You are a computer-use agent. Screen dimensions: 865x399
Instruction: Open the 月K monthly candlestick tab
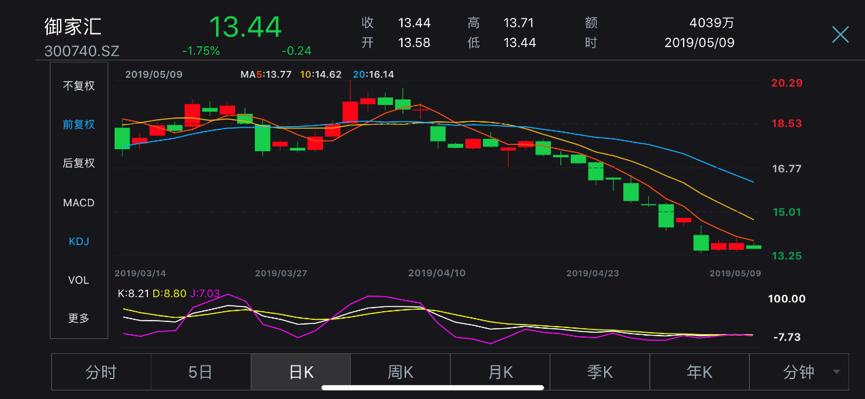tap(500, 372)
